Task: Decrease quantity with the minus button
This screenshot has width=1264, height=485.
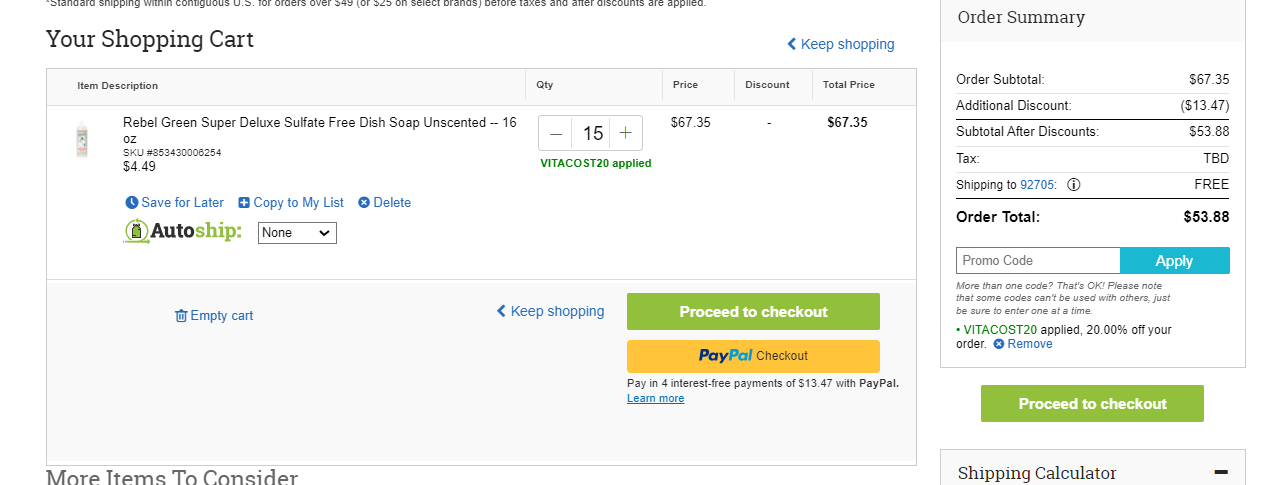Action: point(556,133)
